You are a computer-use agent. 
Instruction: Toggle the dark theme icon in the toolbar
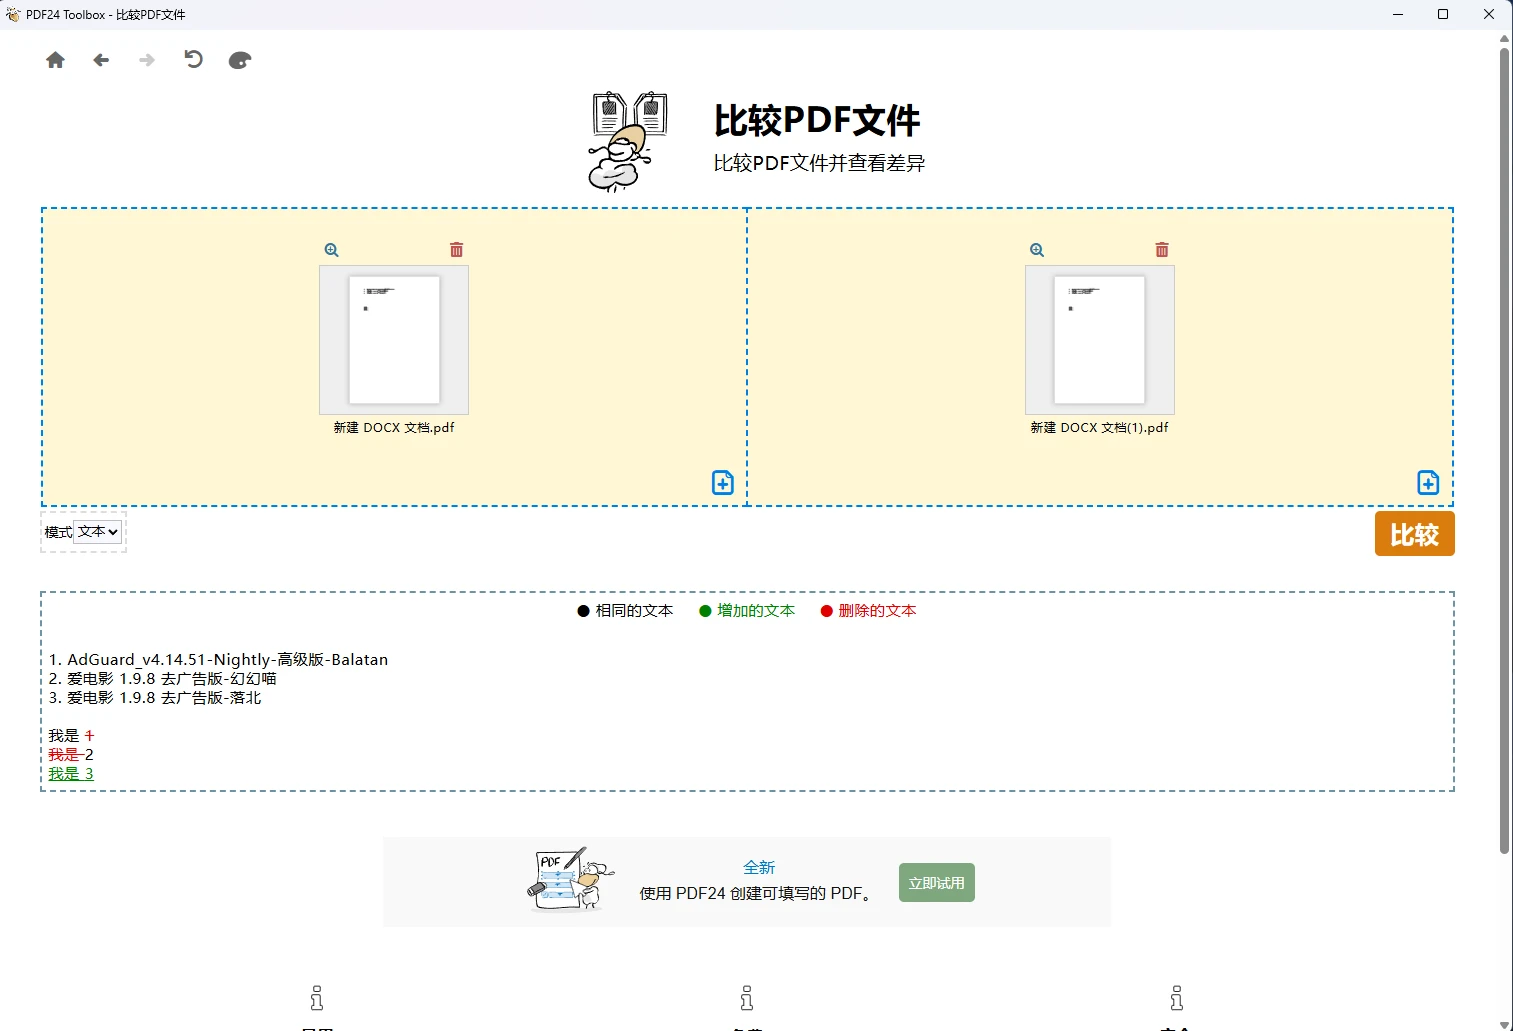239,60
